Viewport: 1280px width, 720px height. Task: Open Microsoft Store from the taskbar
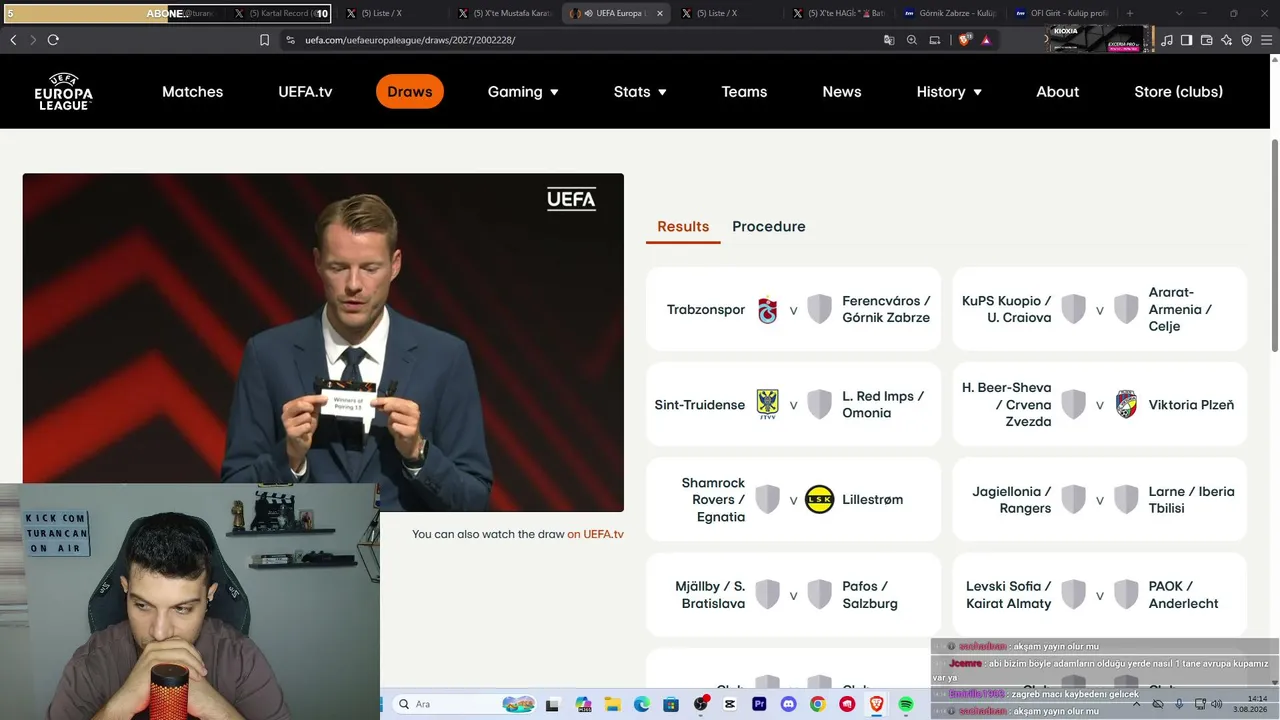tap(671, 704)
